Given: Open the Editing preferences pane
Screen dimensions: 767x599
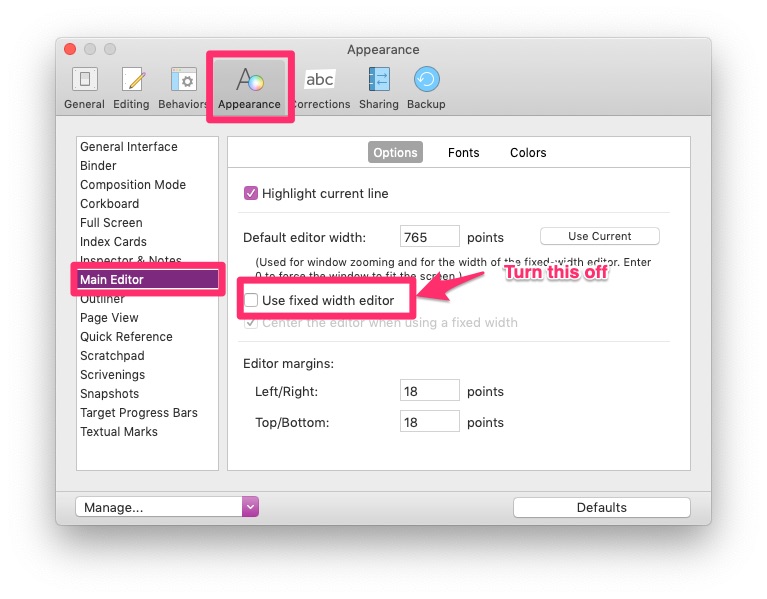Looking at the screenshot, I should (131, 88).
